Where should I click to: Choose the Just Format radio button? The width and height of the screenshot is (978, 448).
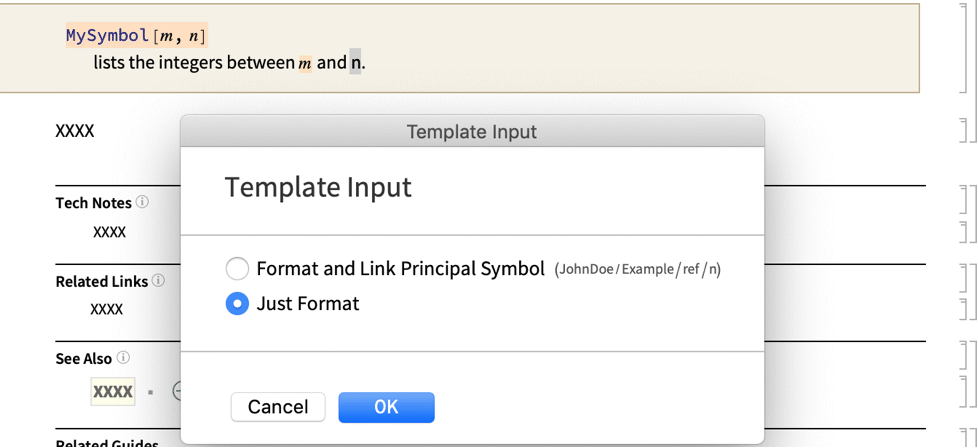(x=237, y=304)
